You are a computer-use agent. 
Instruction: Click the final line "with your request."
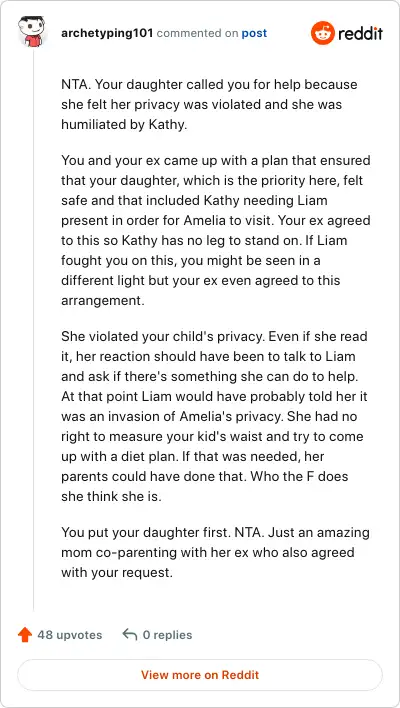coord(117,573)
